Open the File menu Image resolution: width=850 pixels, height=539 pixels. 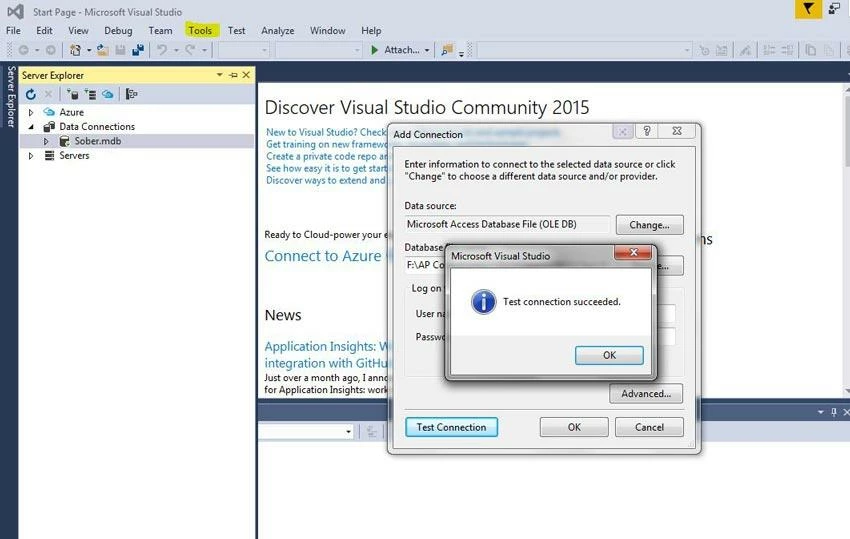tap(14, 30)
